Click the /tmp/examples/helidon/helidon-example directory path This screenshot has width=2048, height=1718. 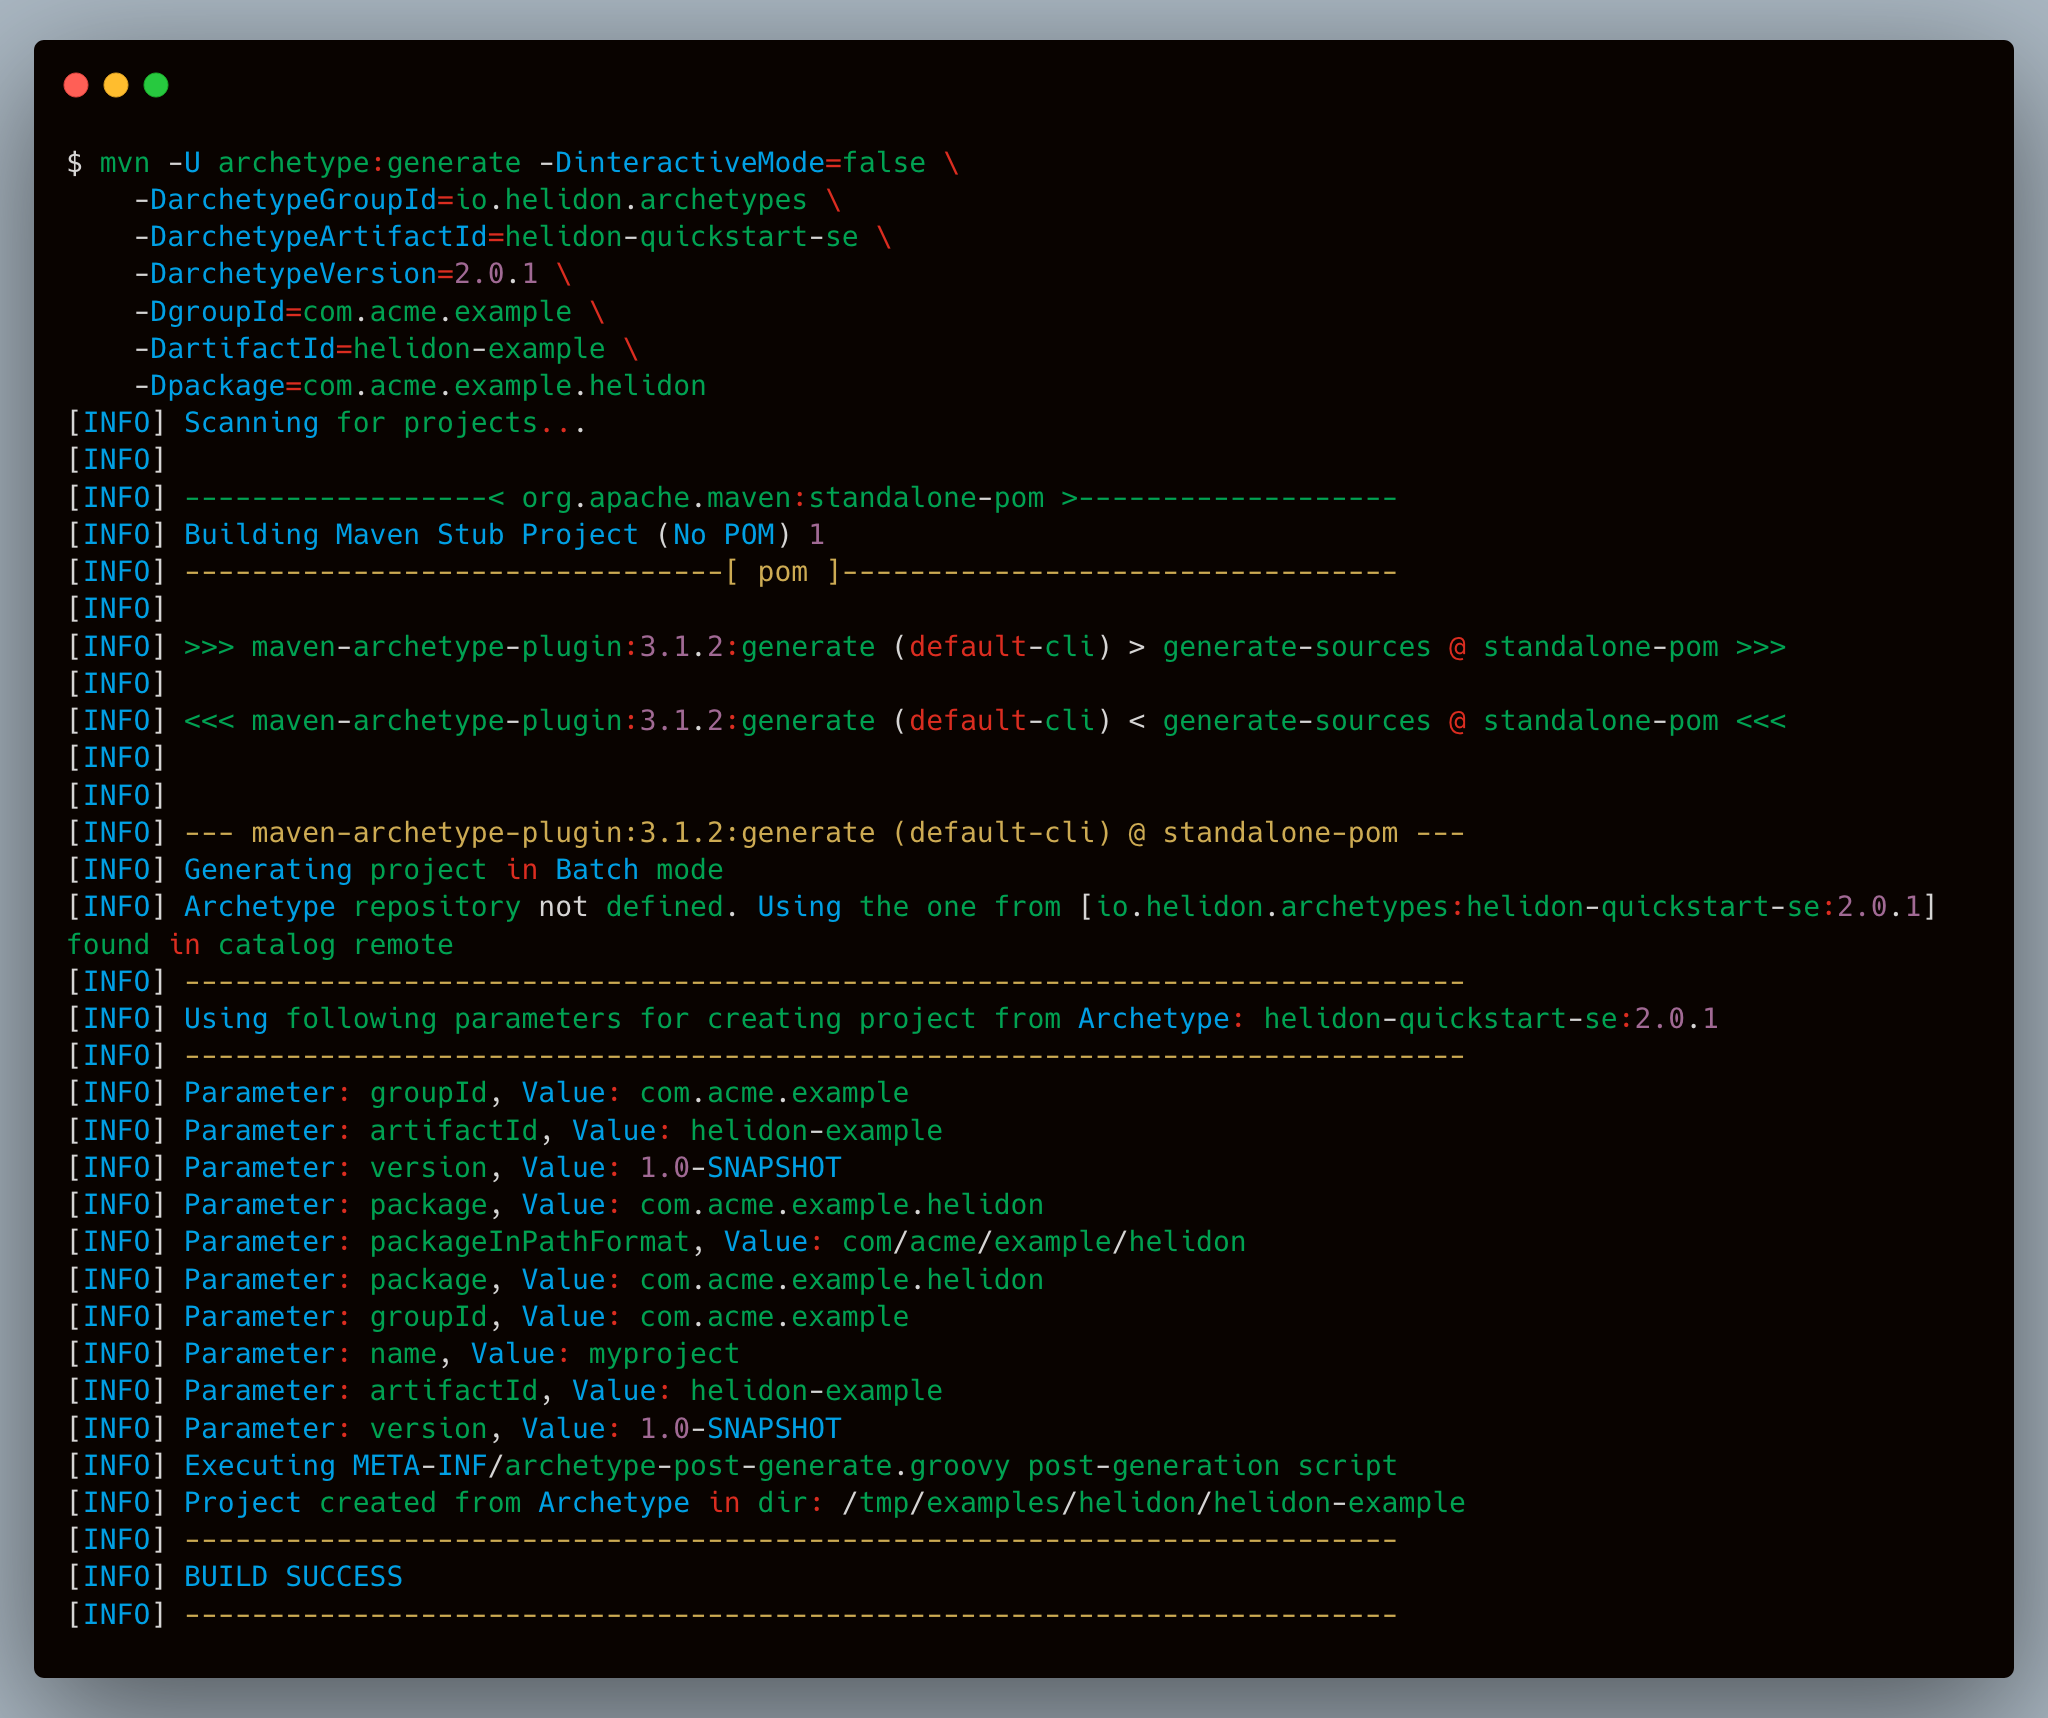click(1153, 1503)
